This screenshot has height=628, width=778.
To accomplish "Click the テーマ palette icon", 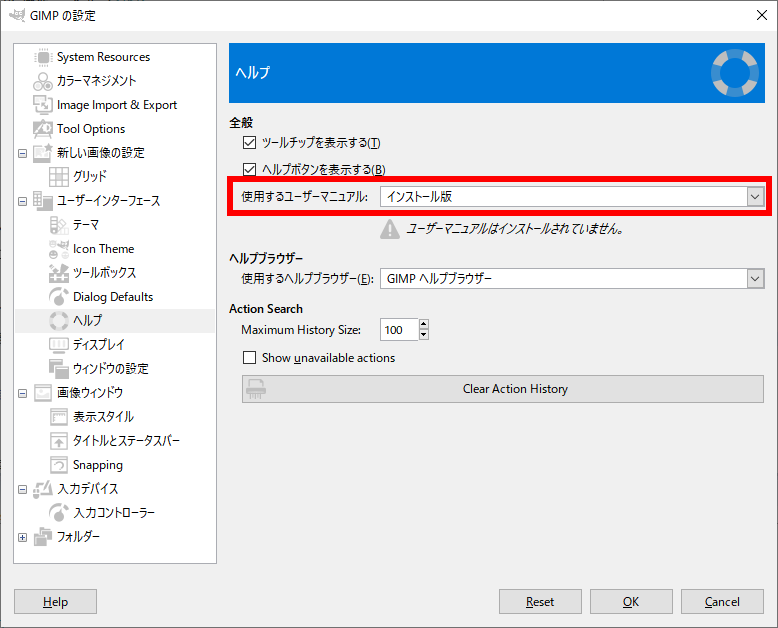I will (59, 225).
